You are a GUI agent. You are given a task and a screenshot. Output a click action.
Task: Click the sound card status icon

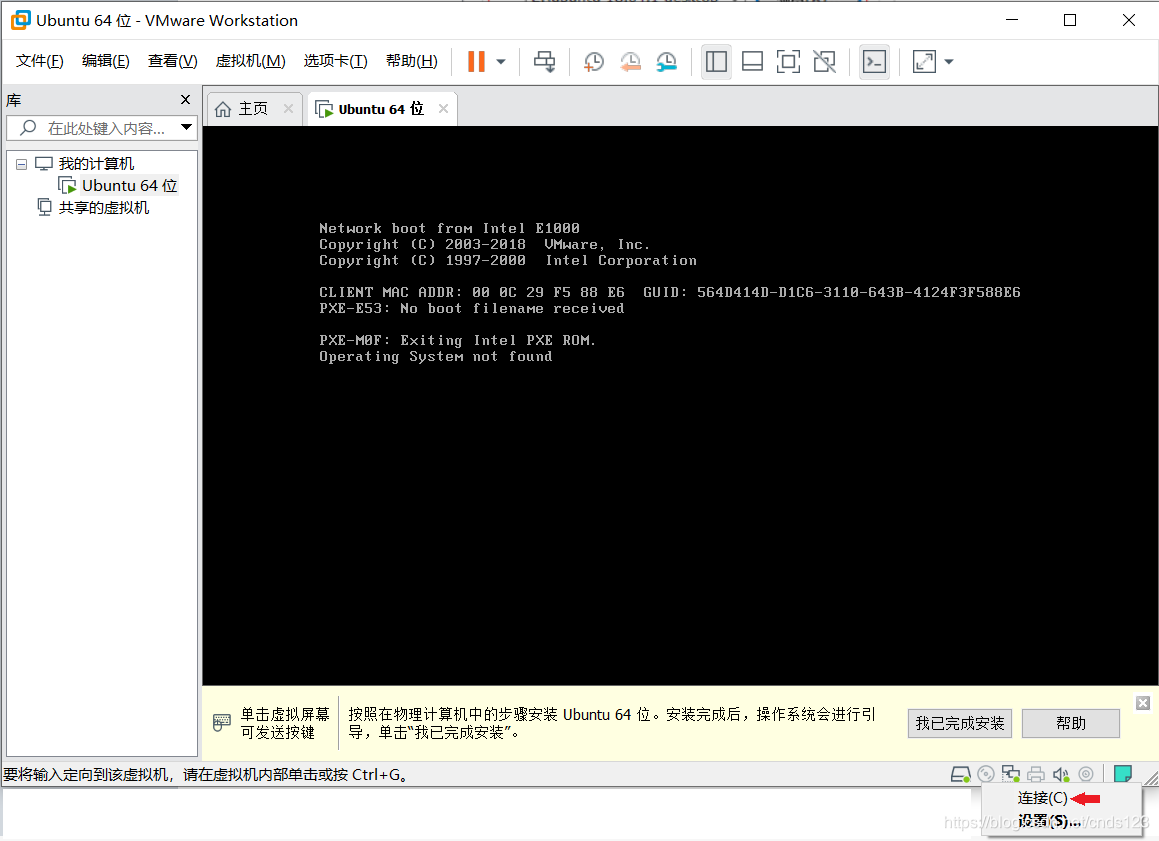pos(1061,774)
